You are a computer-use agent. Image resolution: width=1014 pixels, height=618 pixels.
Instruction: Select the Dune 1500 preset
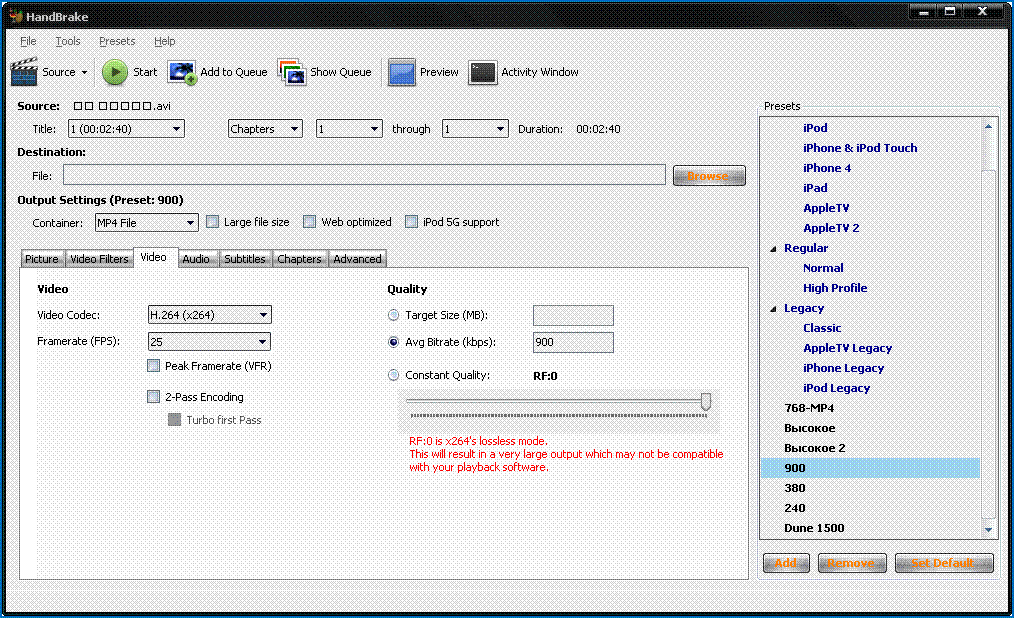click(x=814, y=528)
